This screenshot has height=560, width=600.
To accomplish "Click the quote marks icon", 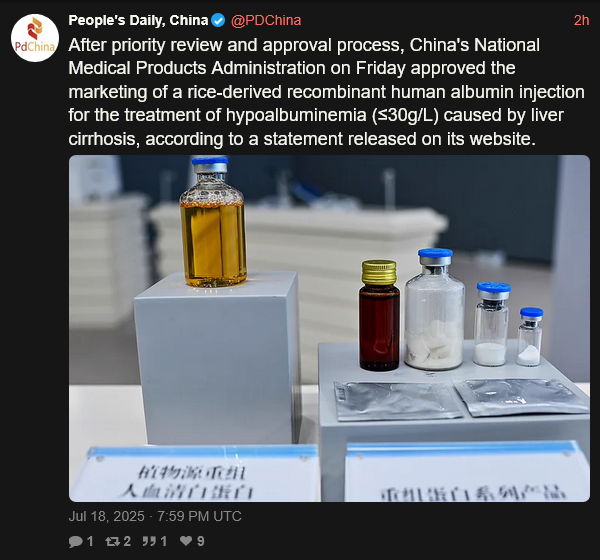I will click(x=149, y=541).
